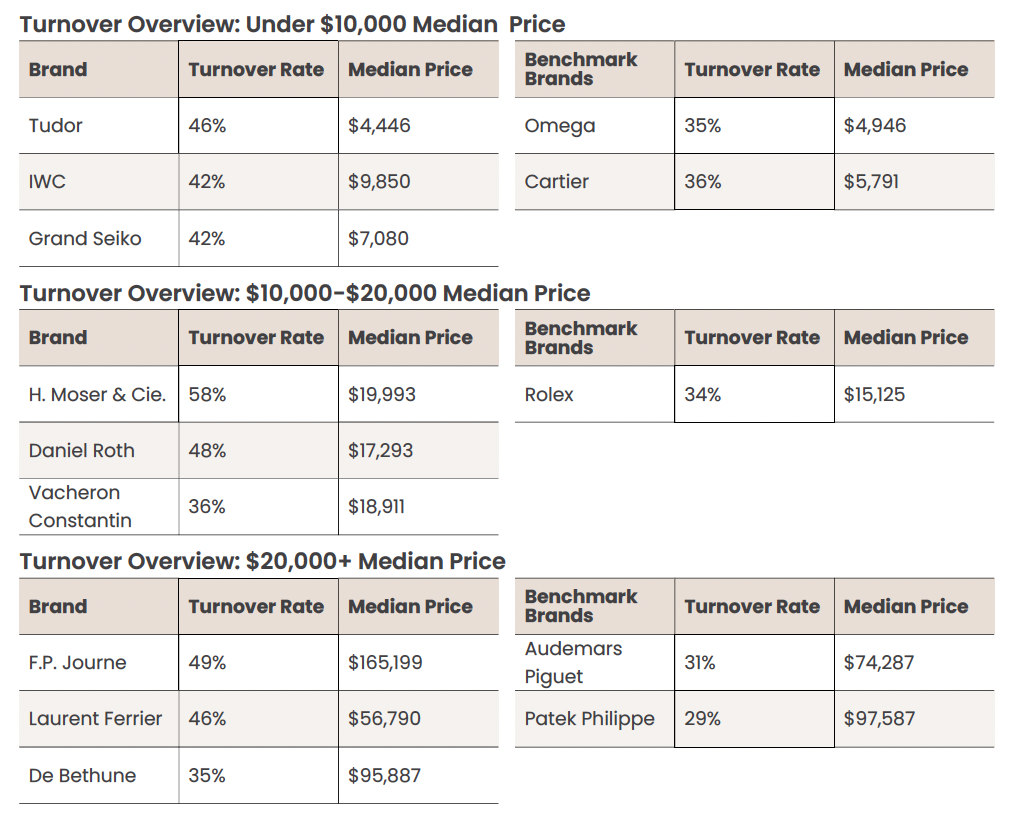Select H. Moser turnover rate 58%
Image resolution: width=1024 pixels, height=822 pixels.
(207, 395)
